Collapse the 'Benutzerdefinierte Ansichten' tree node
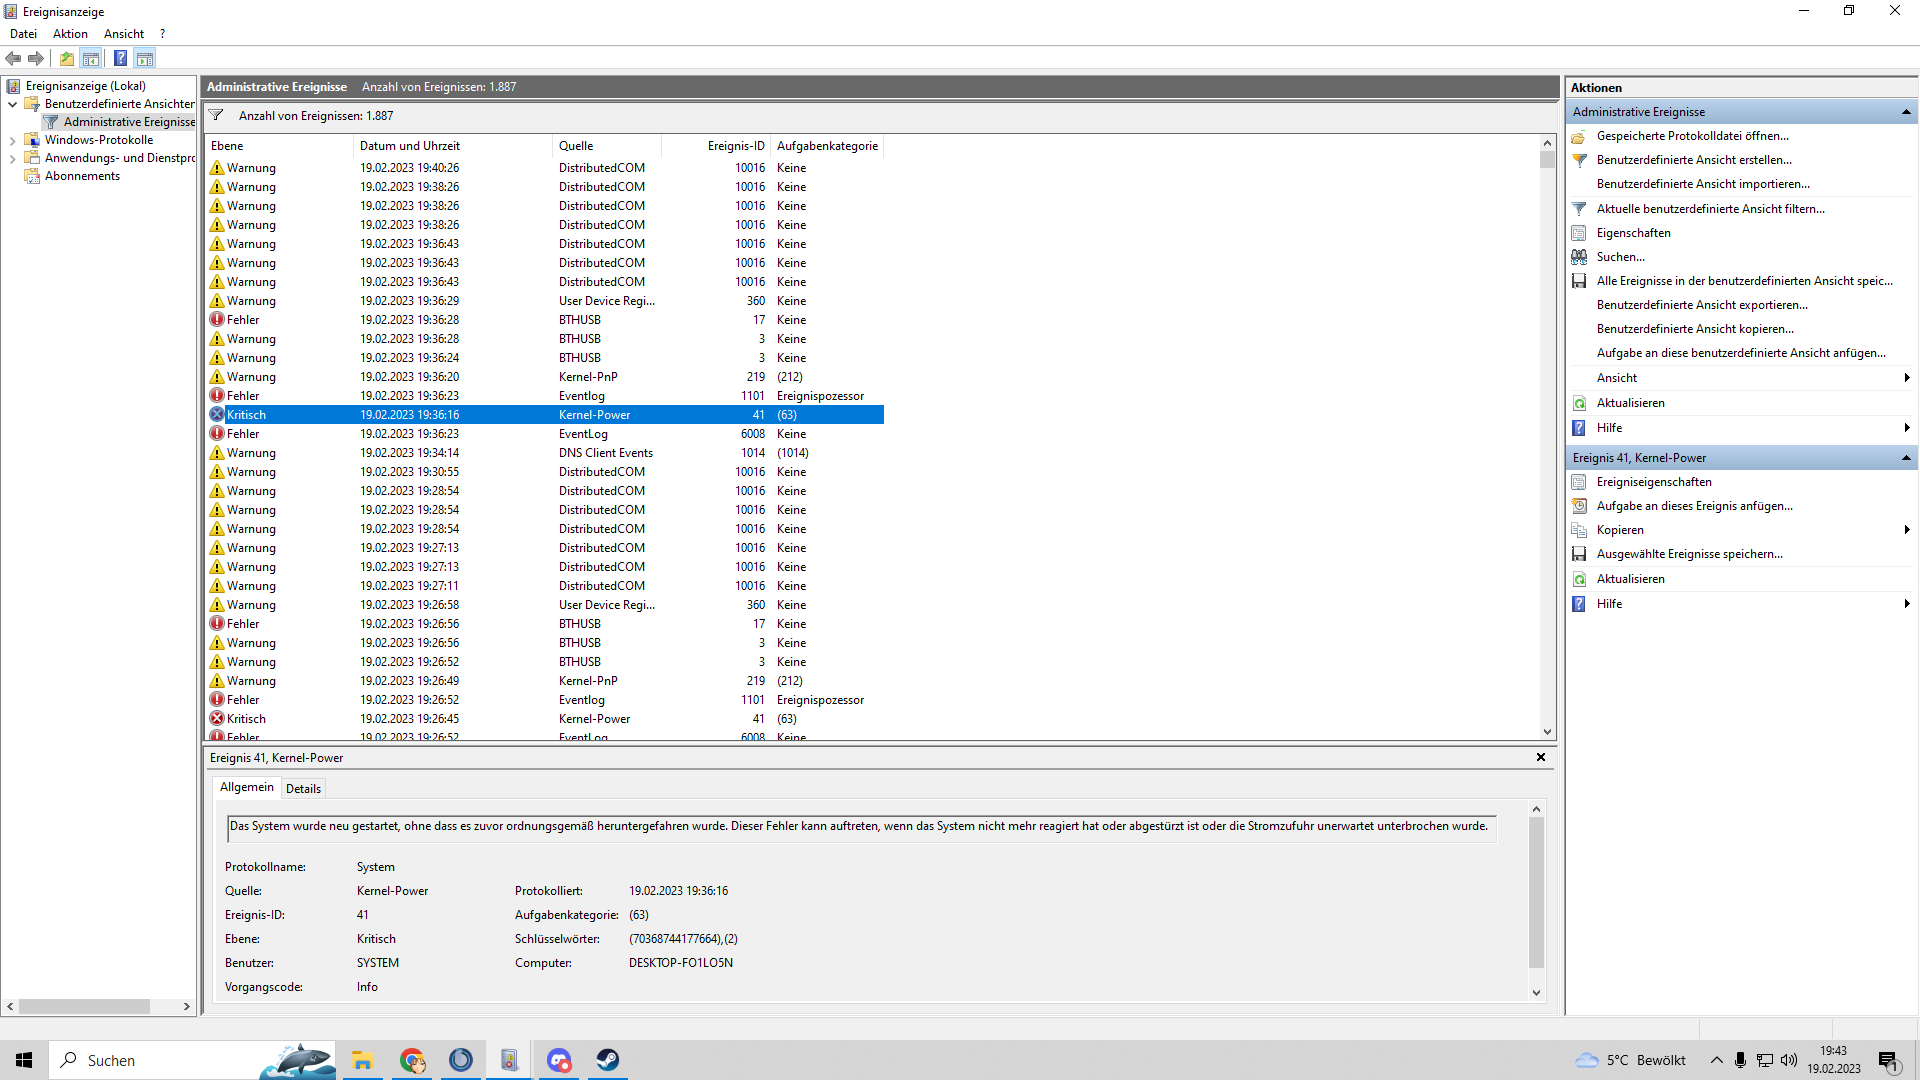Viewport: 1920px width, 1080px height. (x=12, y=104)
